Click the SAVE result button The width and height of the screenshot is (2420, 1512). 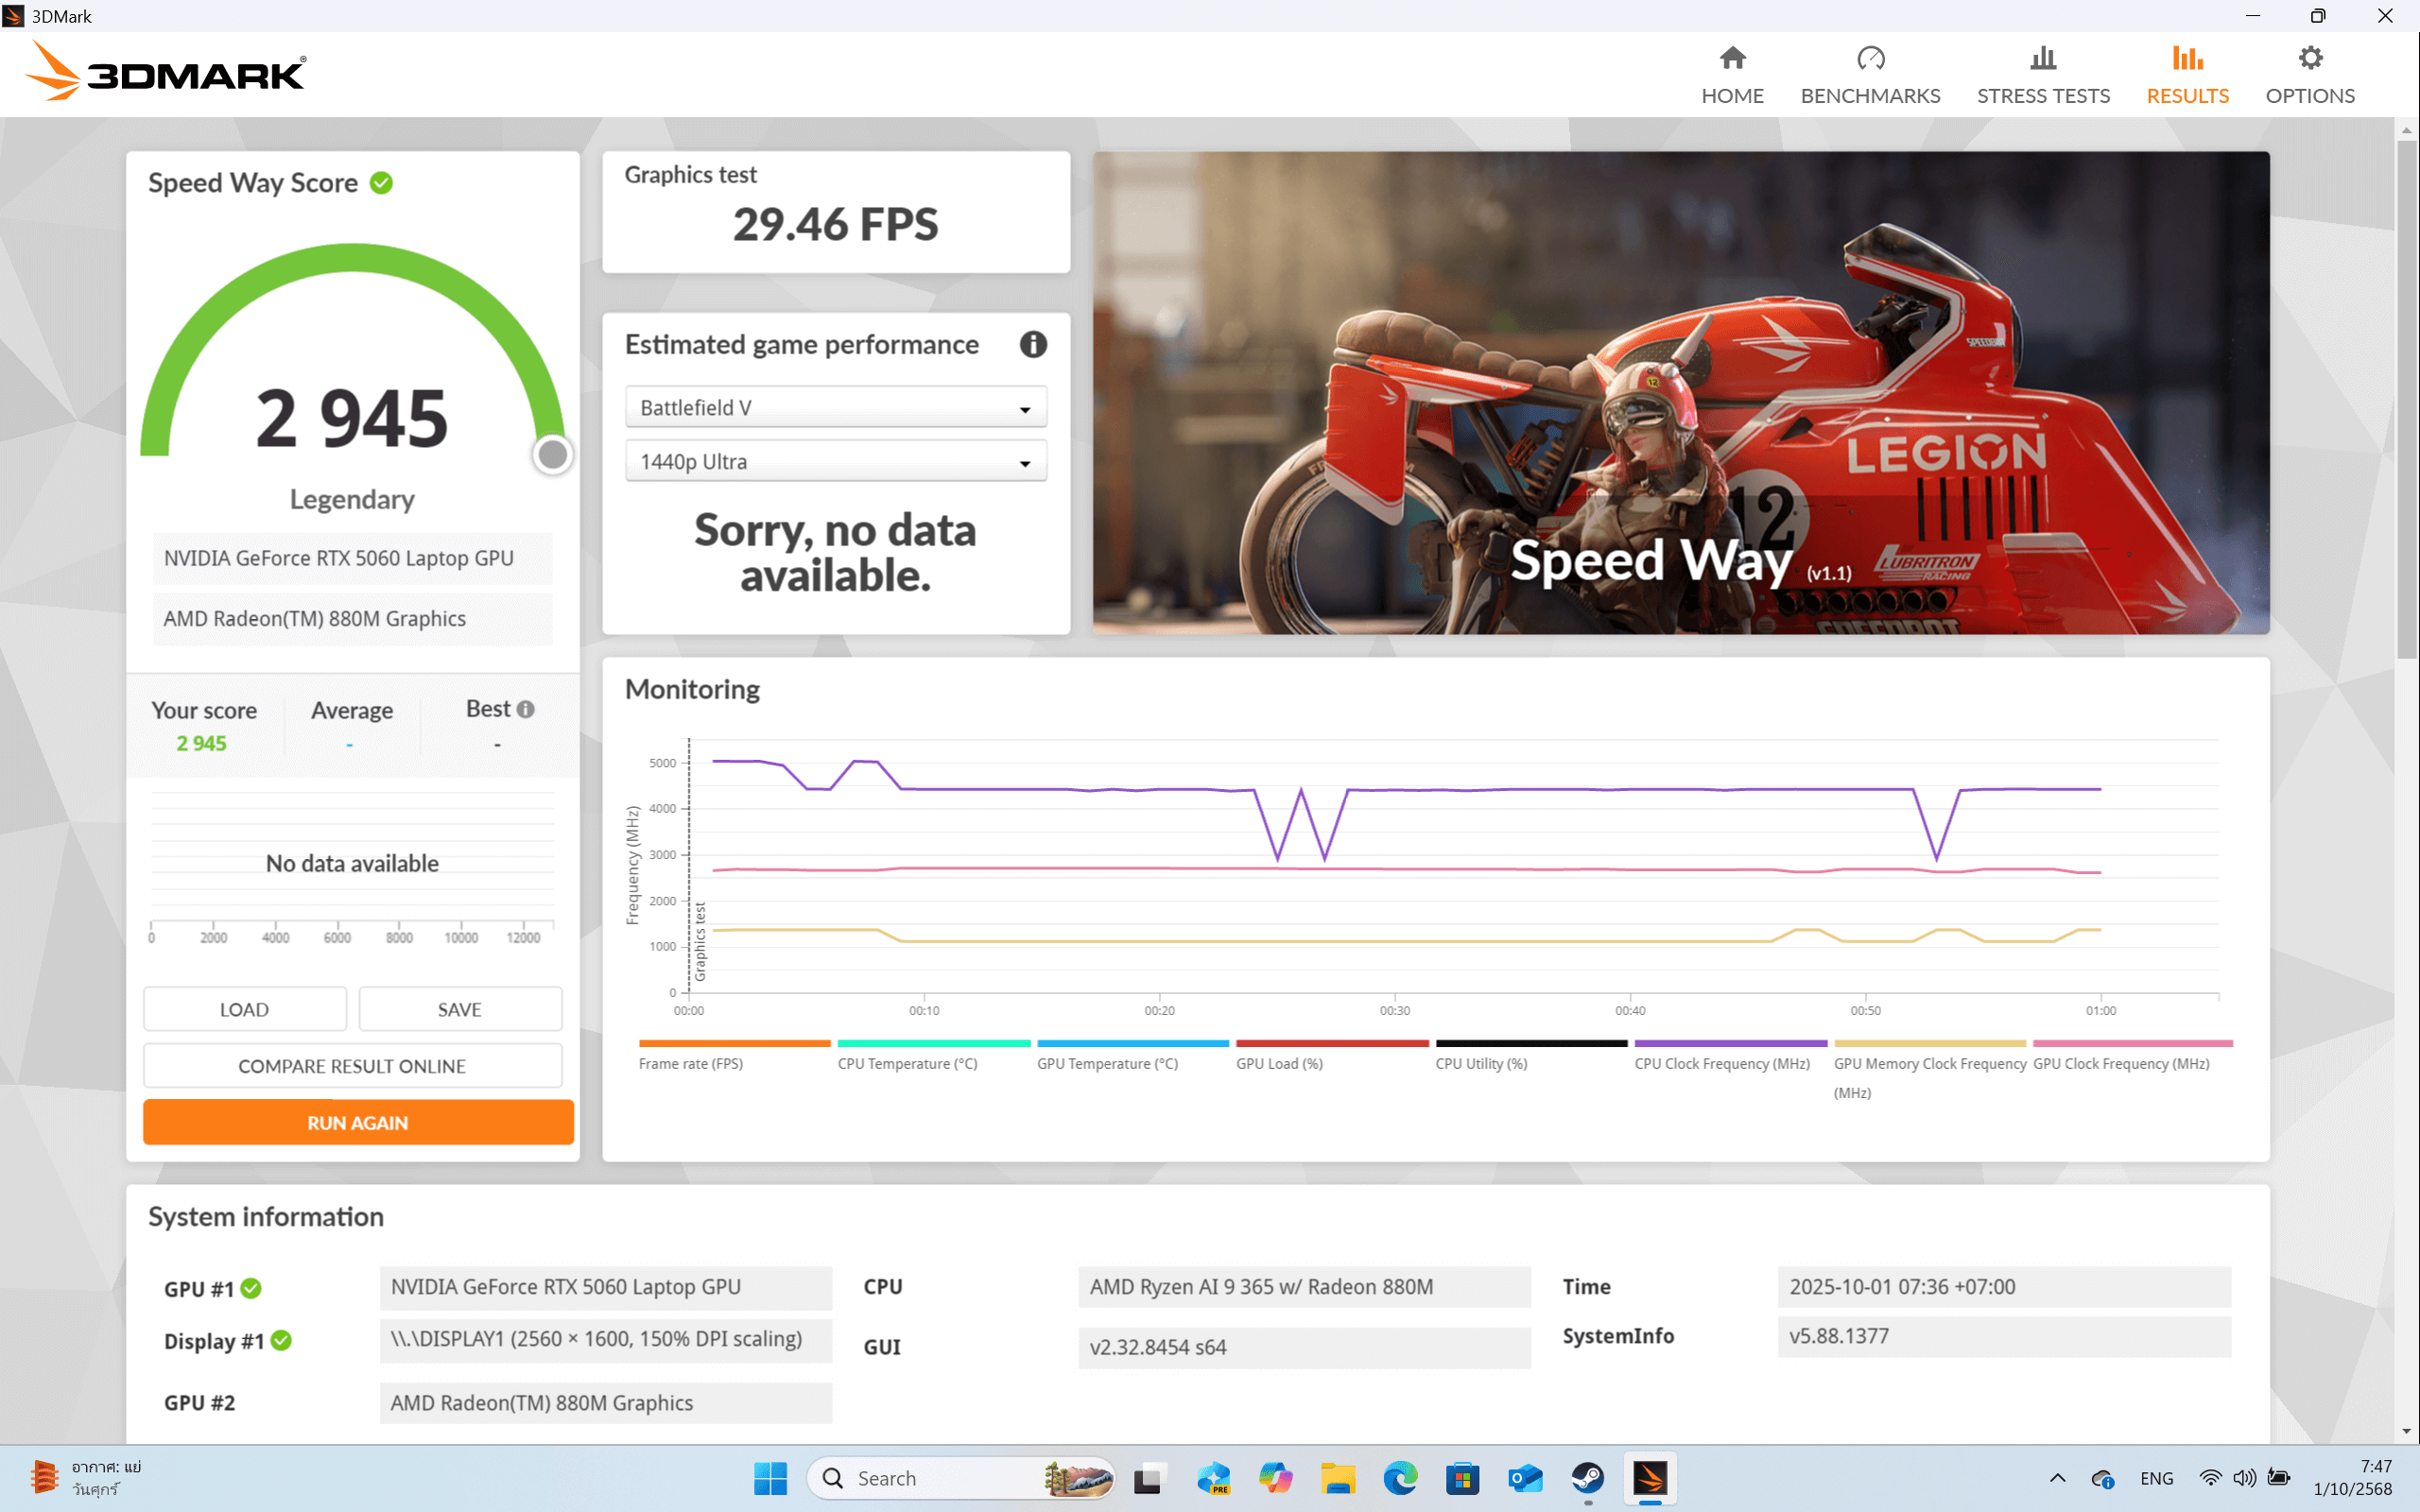(x=460, y=1009)
